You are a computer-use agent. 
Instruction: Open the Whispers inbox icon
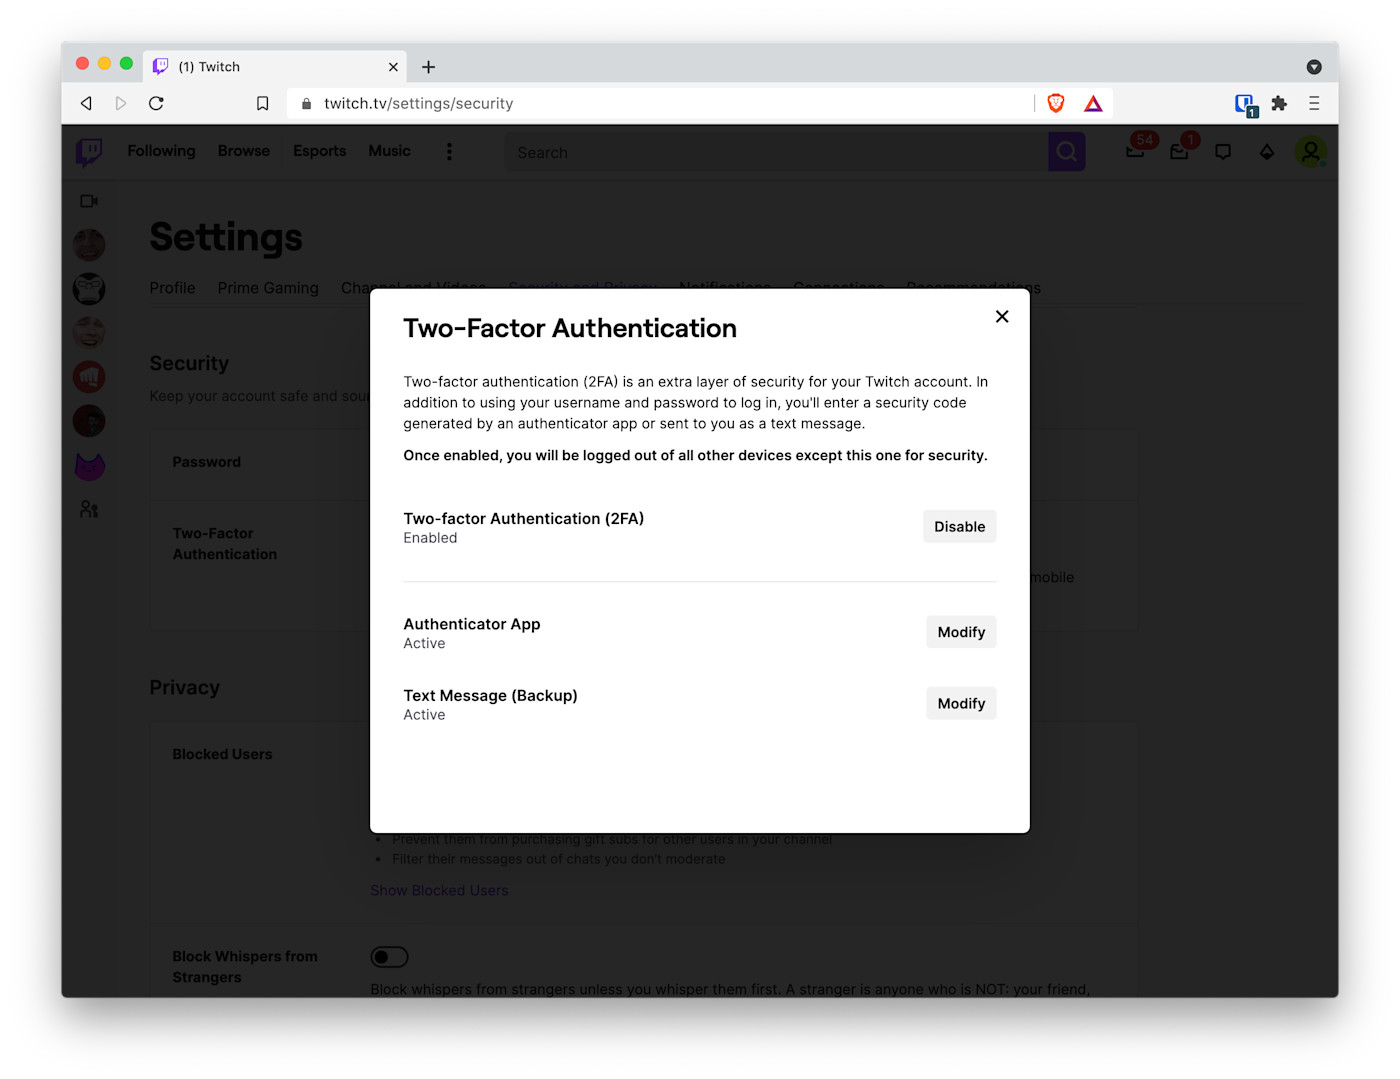pos(1179,151)
